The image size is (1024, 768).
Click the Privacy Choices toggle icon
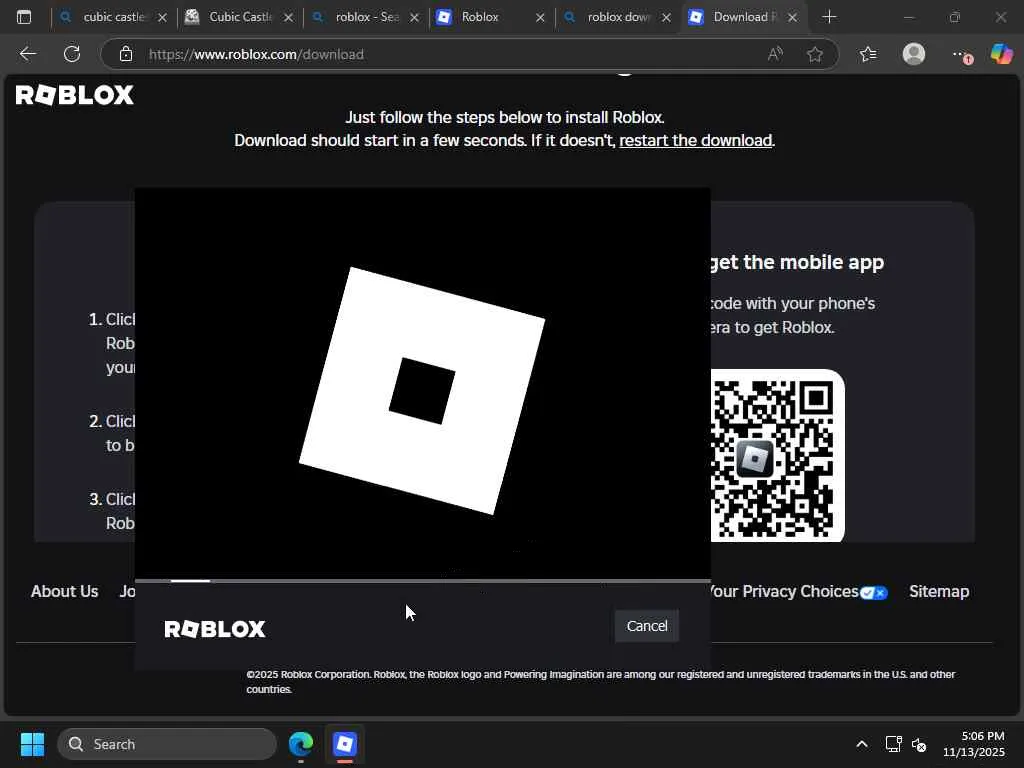(874, 593)
